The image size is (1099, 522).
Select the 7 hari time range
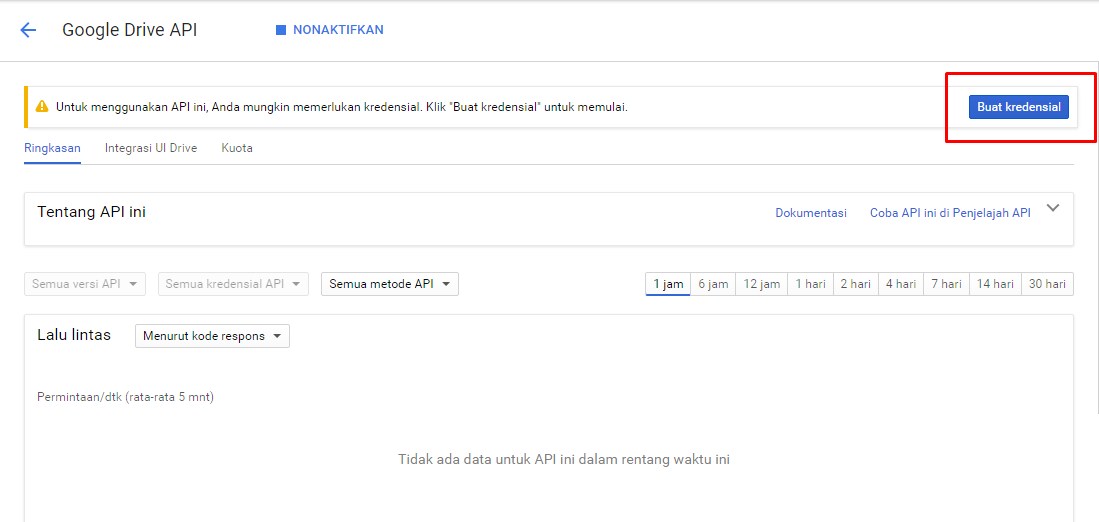pos(946,284)
